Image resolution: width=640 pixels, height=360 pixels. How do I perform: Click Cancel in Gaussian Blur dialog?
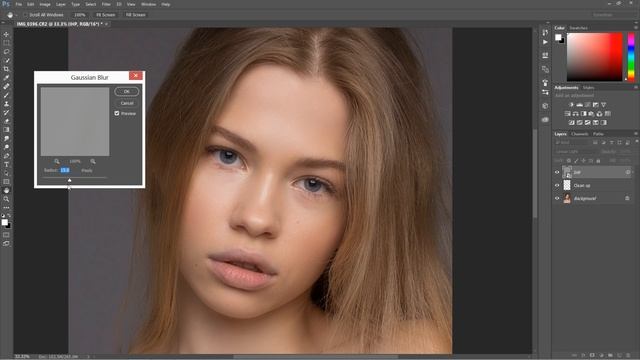127,103
